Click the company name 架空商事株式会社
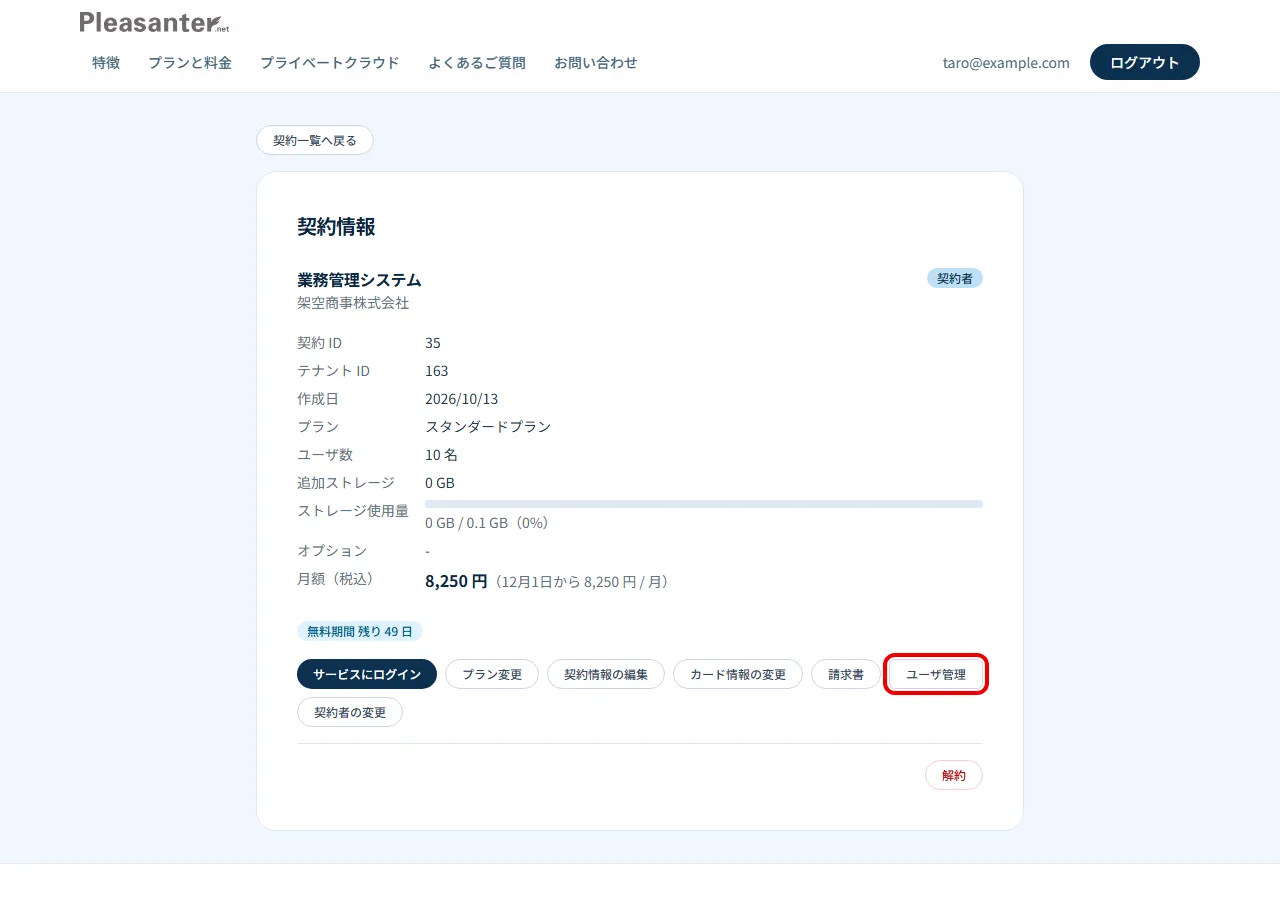The image size is (1280, 900). (x=353, y=302)
